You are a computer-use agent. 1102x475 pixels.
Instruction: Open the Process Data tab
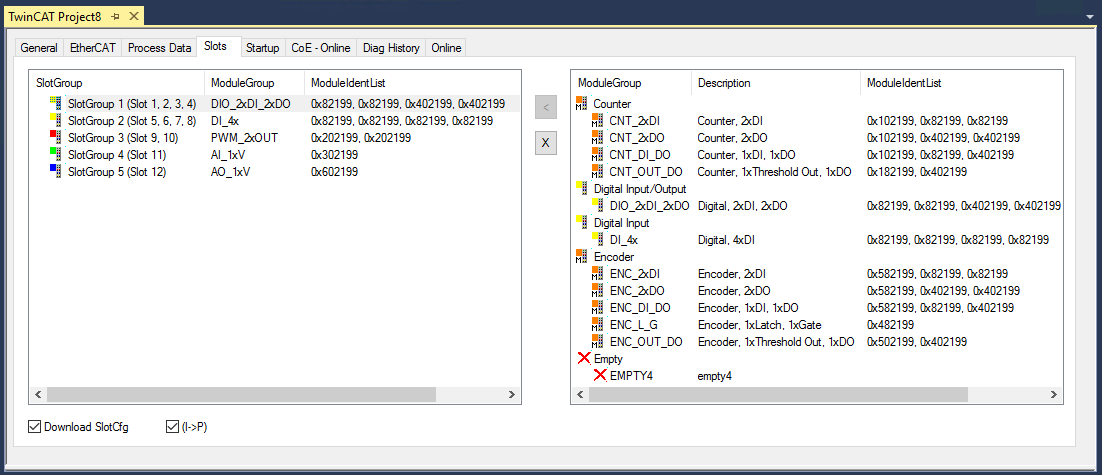click(160, 48)
